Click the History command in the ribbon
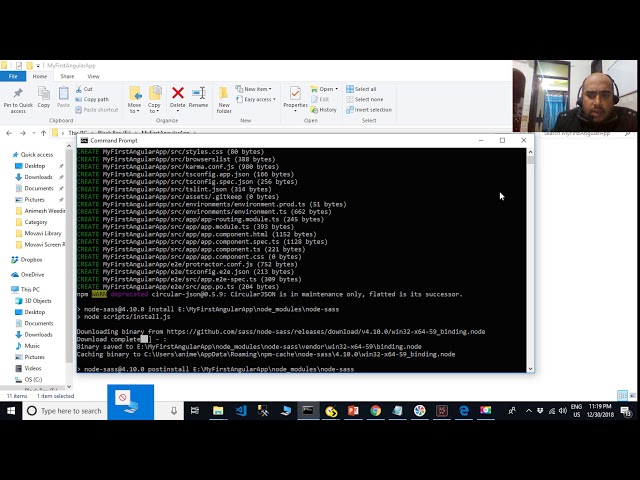This screenshot has height=480, width=640. click(324, 110)
